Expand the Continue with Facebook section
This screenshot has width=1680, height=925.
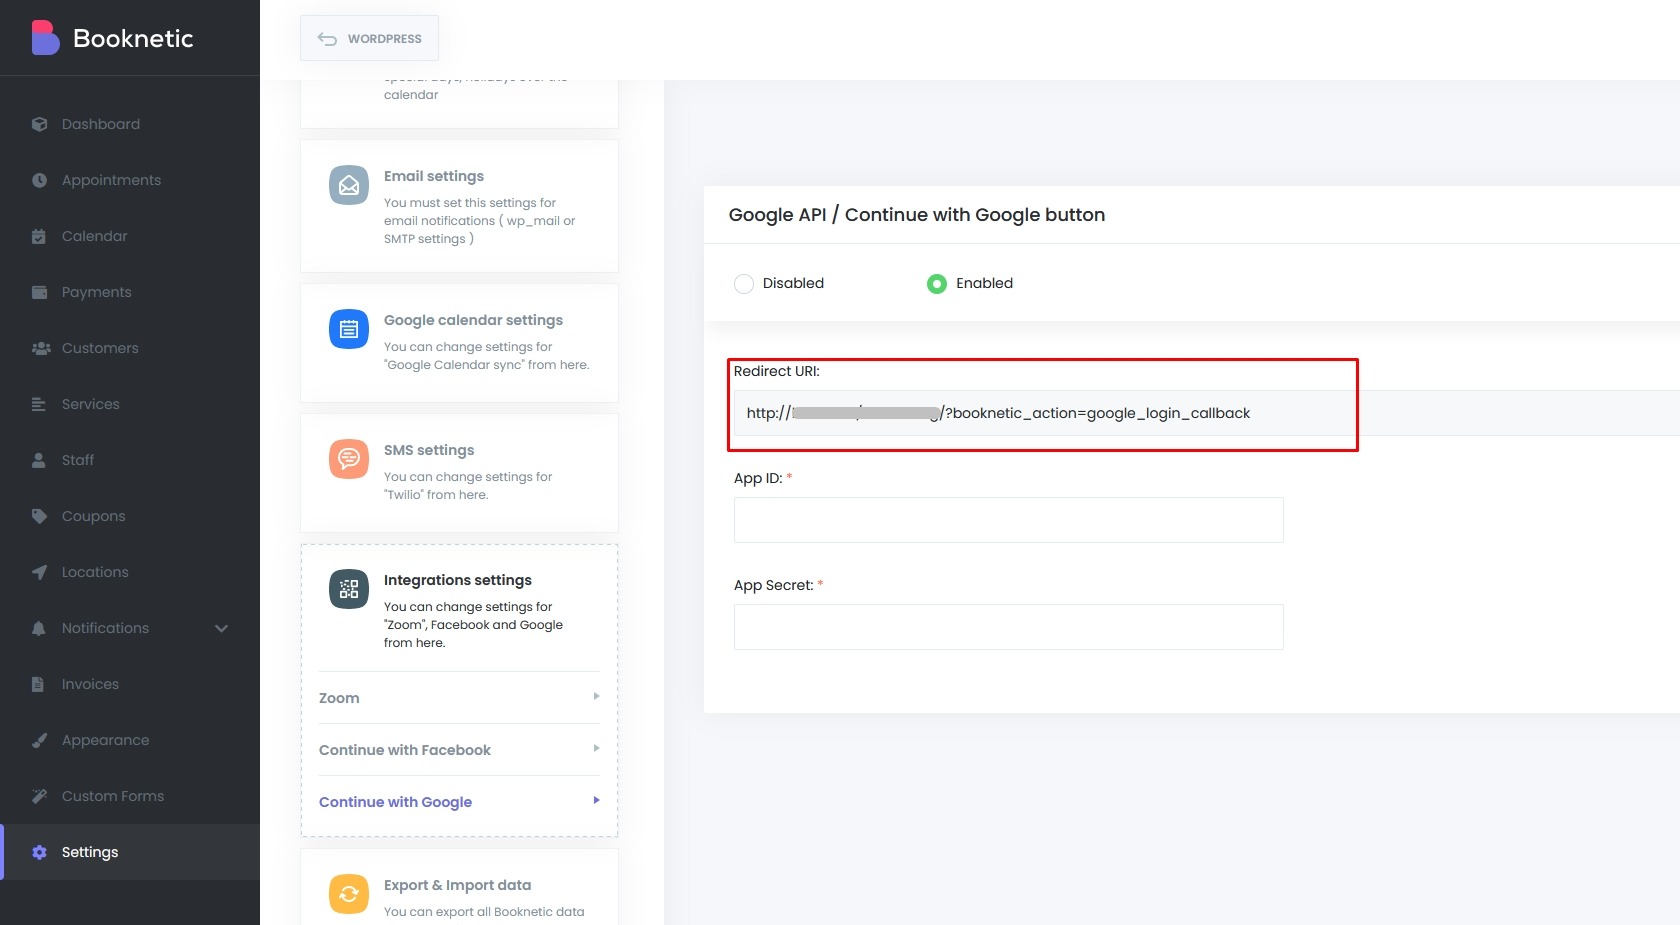pos(458,750)
